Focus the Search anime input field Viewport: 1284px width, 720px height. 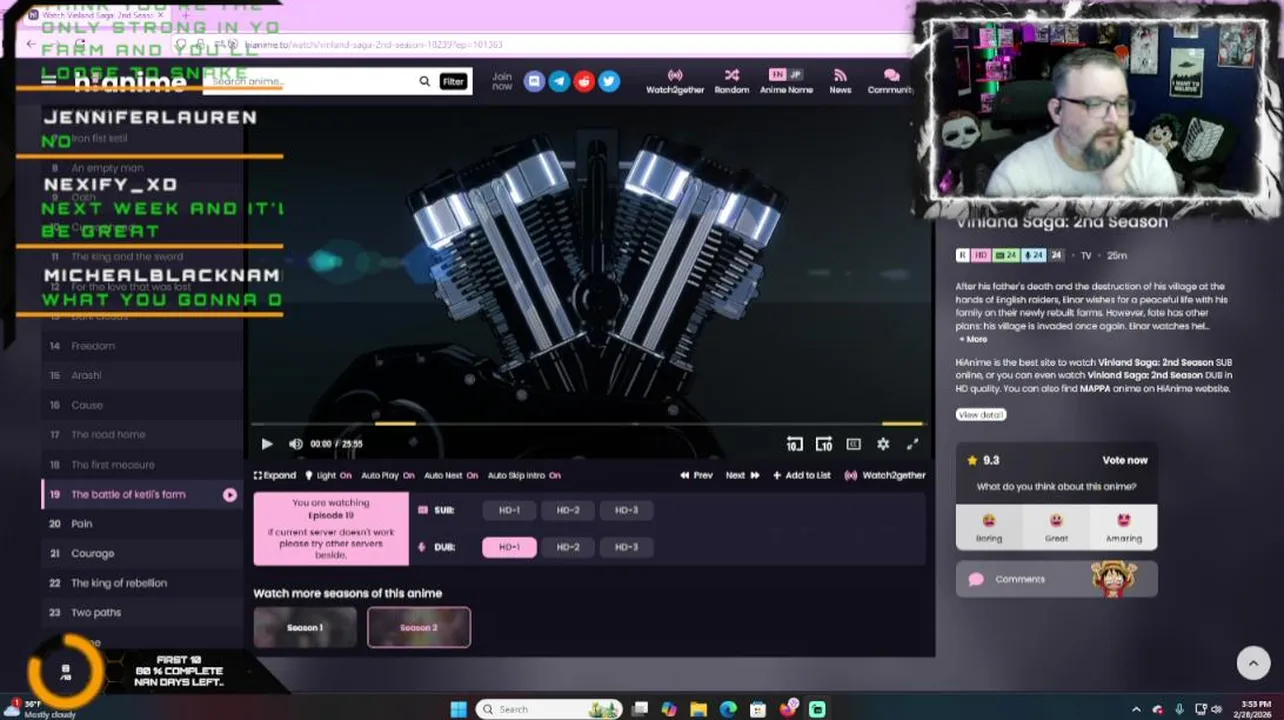310,81
